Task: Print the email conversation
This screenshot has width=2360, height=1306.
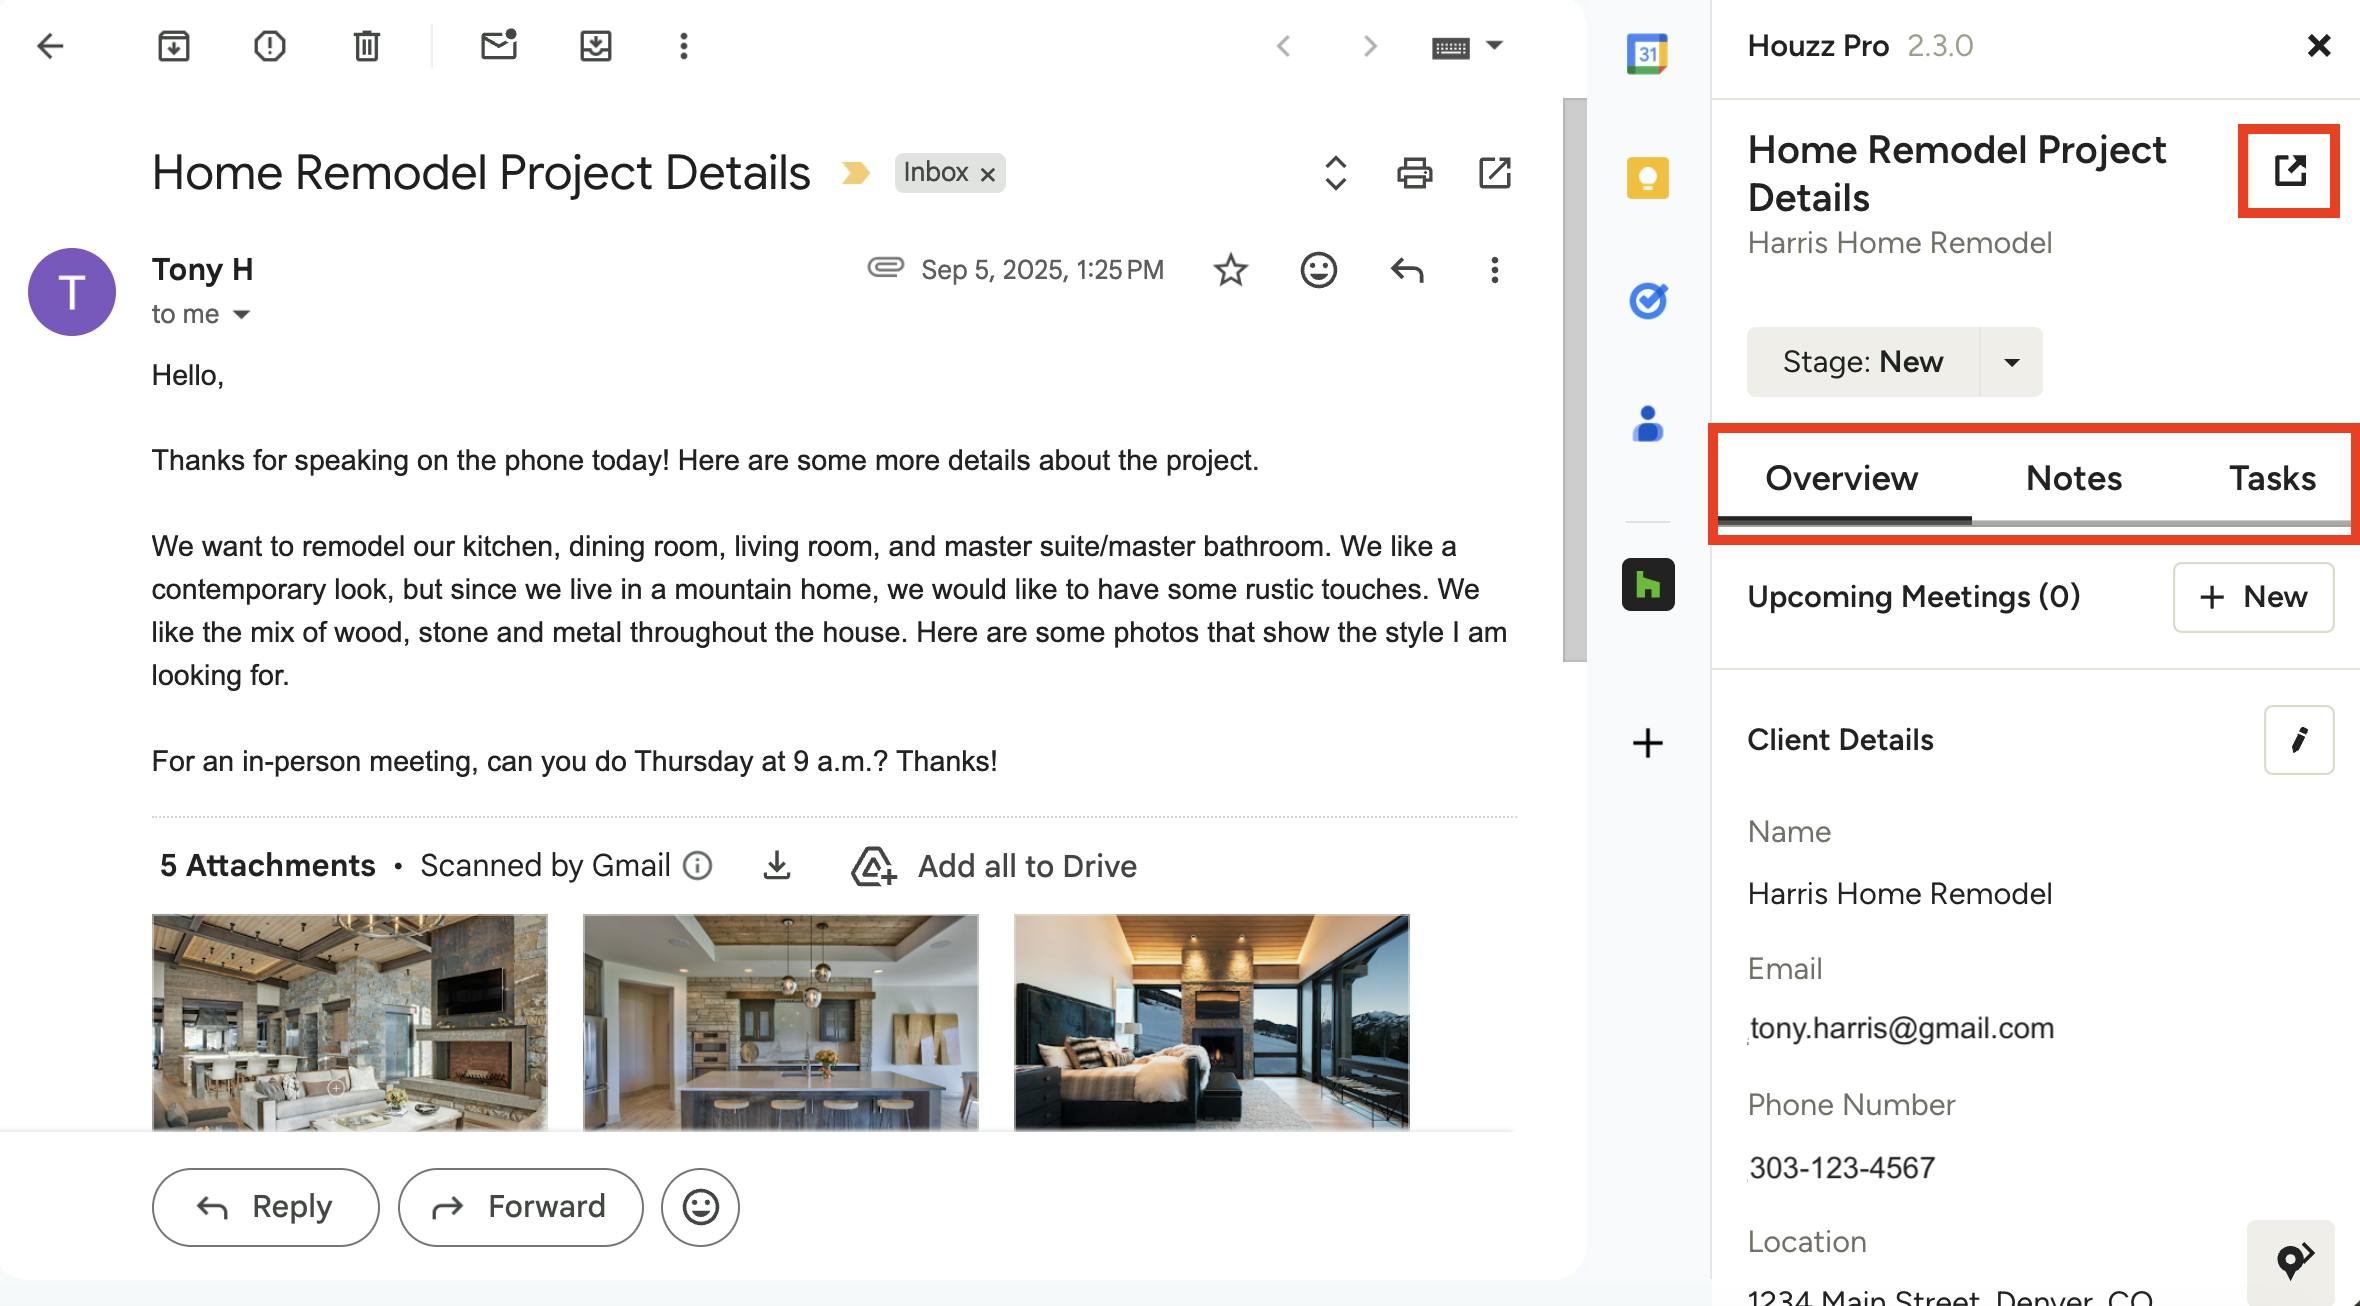Action: coord(1413,173)
